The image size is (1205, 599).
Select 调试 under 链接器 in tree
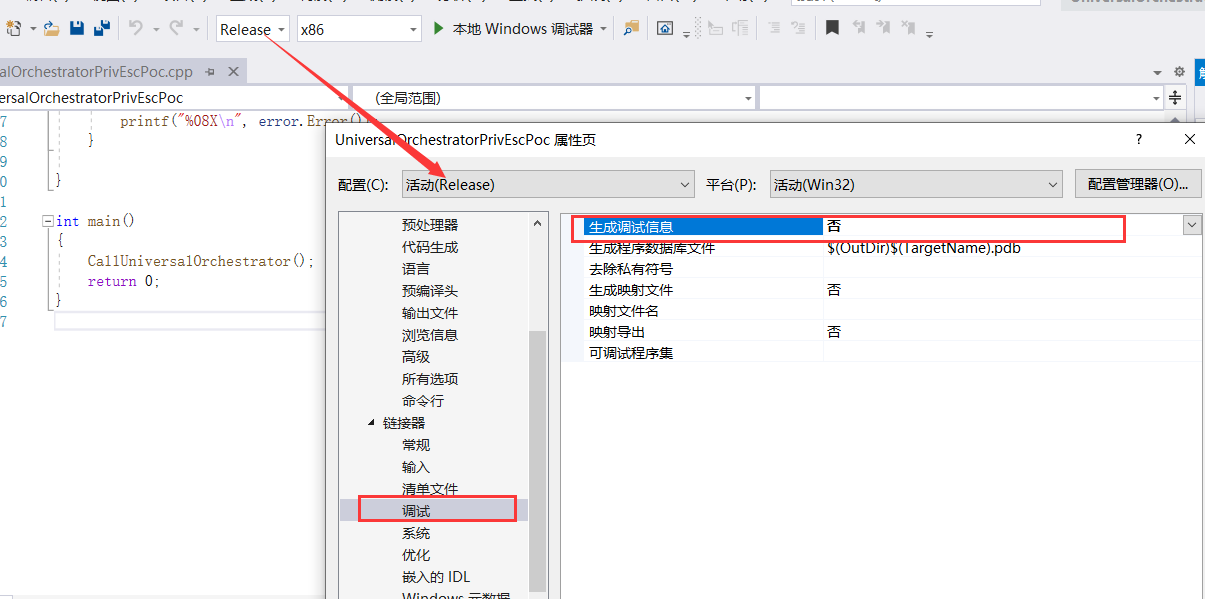pos(416,511)
